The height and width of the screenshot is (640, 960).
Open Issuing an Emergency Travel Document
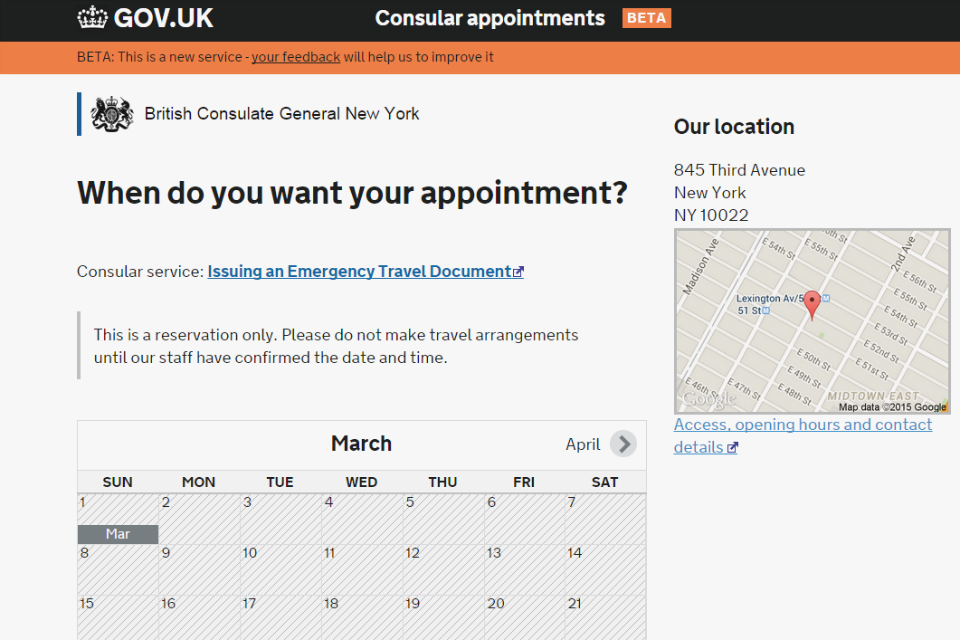361,270
